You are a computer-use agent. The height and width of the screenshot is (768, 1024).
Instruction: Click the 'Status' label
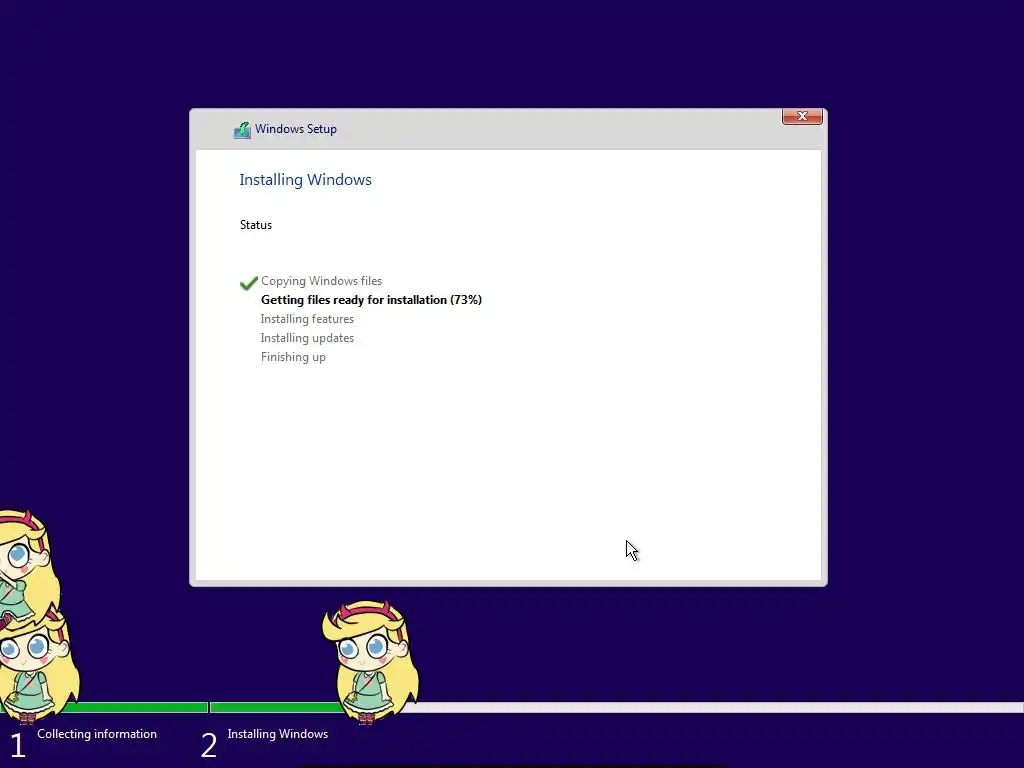[256, 225]
